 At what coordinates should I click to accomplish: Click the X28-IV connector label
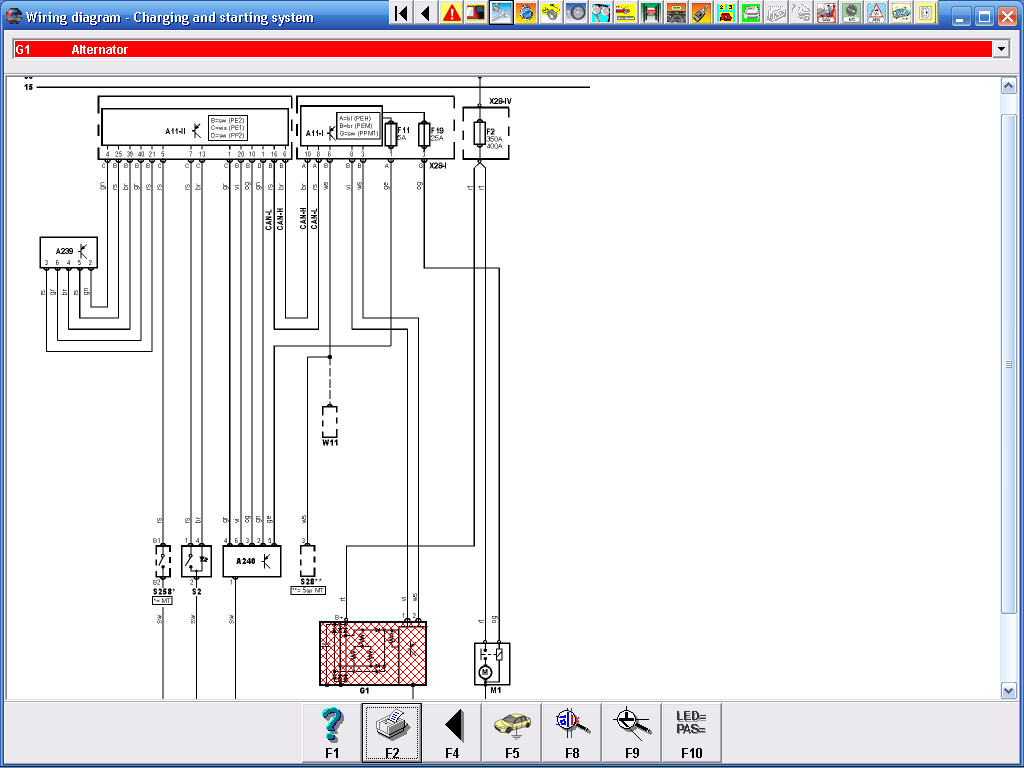[500, 101]
